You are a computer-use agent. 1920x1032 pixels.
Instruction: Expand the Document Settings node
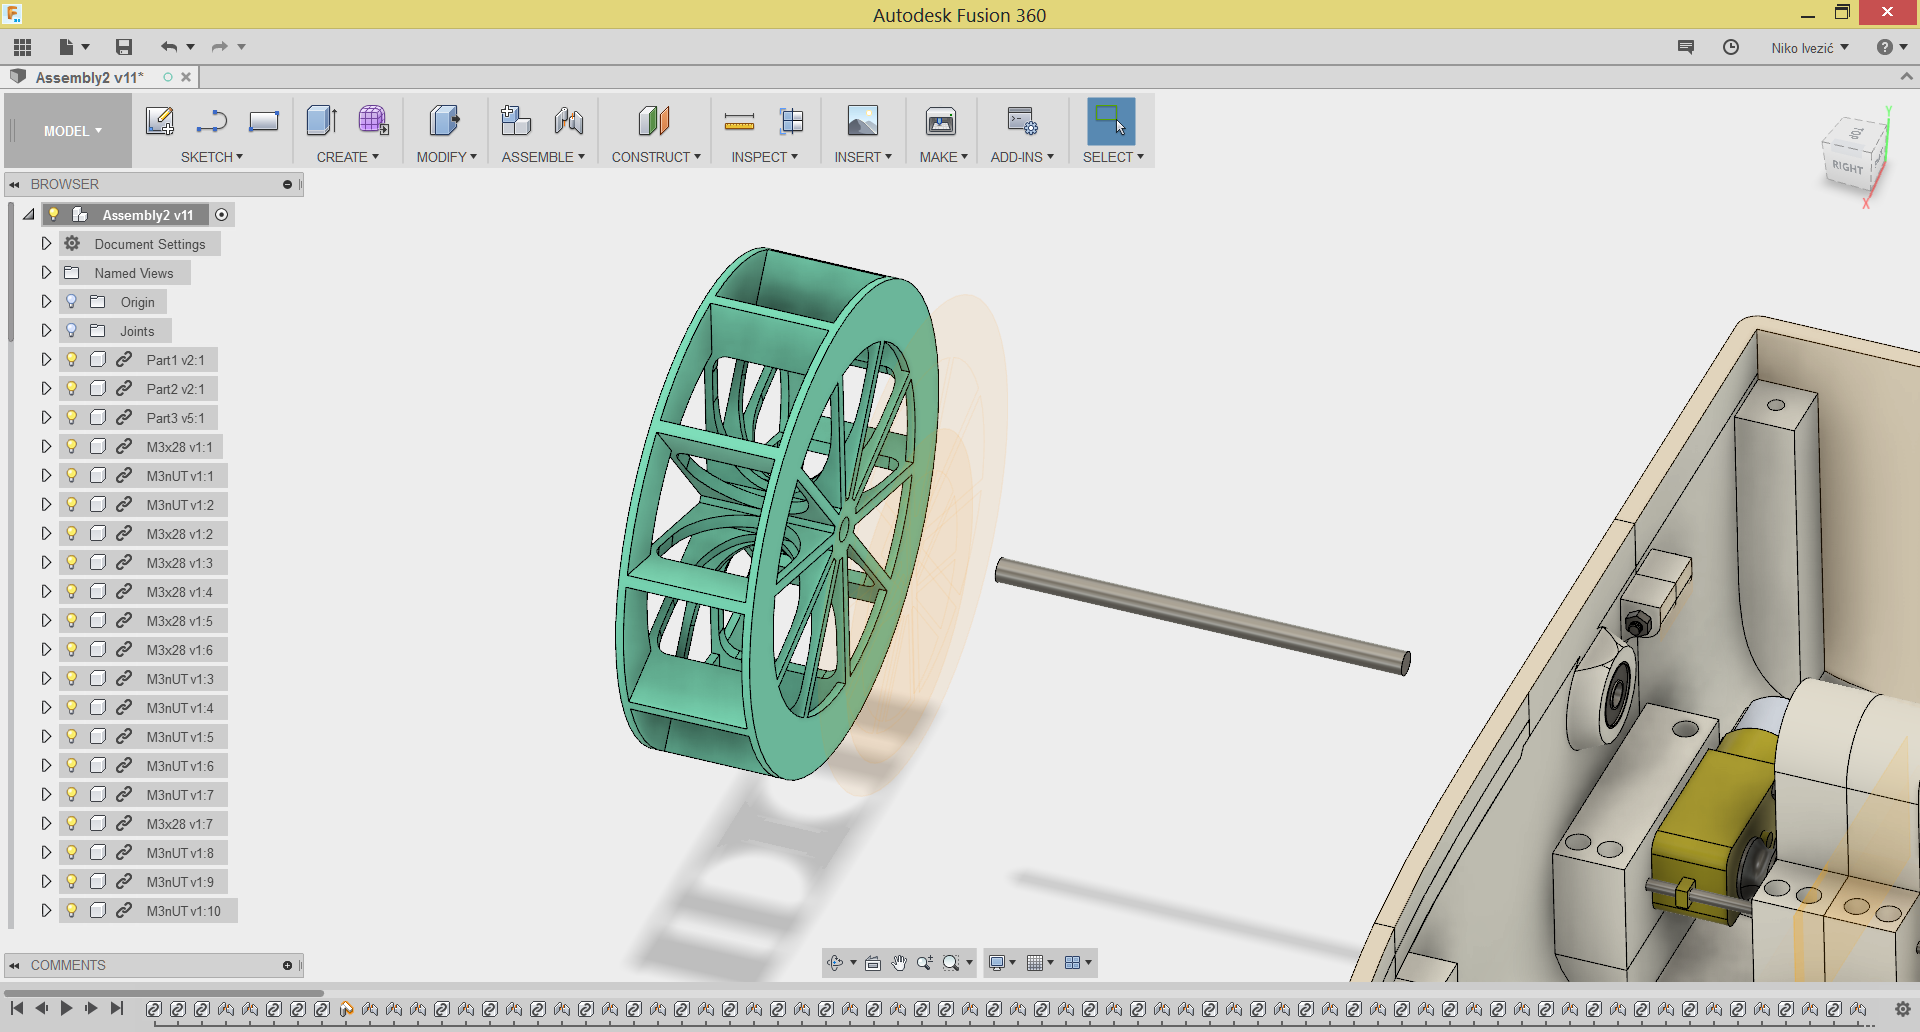tap(46, 243)
